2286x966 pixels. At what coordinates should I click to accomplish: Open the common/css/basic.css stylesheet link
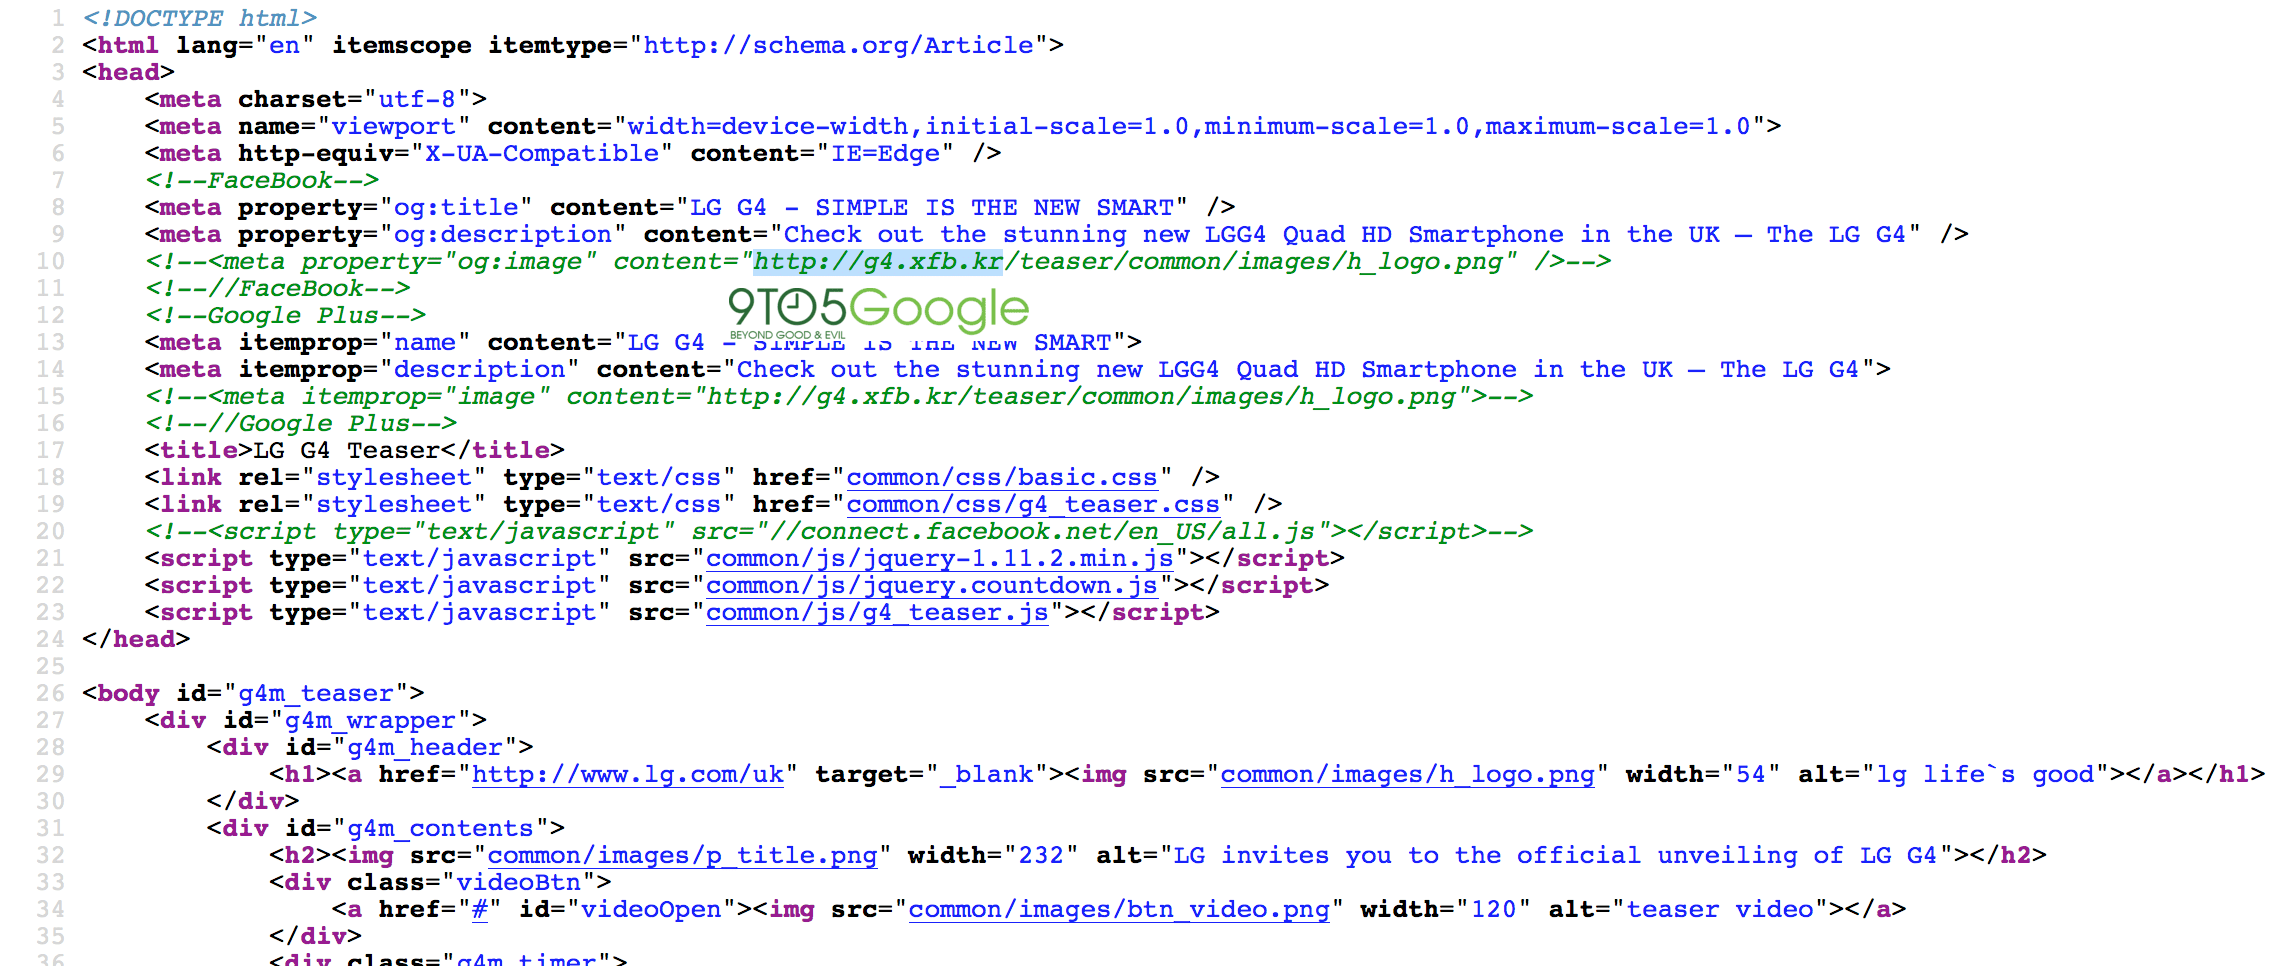tap(1002, 478)
